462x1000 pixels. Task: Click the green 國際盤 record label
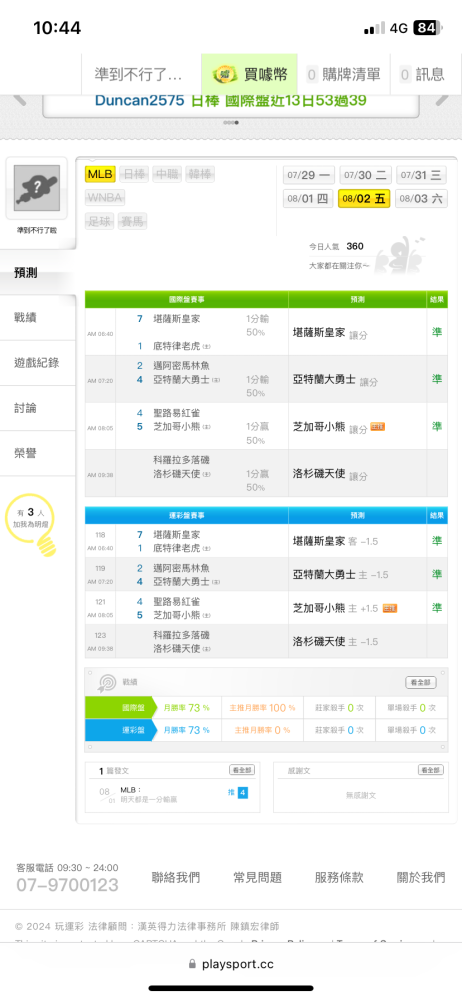click(119, 707)
